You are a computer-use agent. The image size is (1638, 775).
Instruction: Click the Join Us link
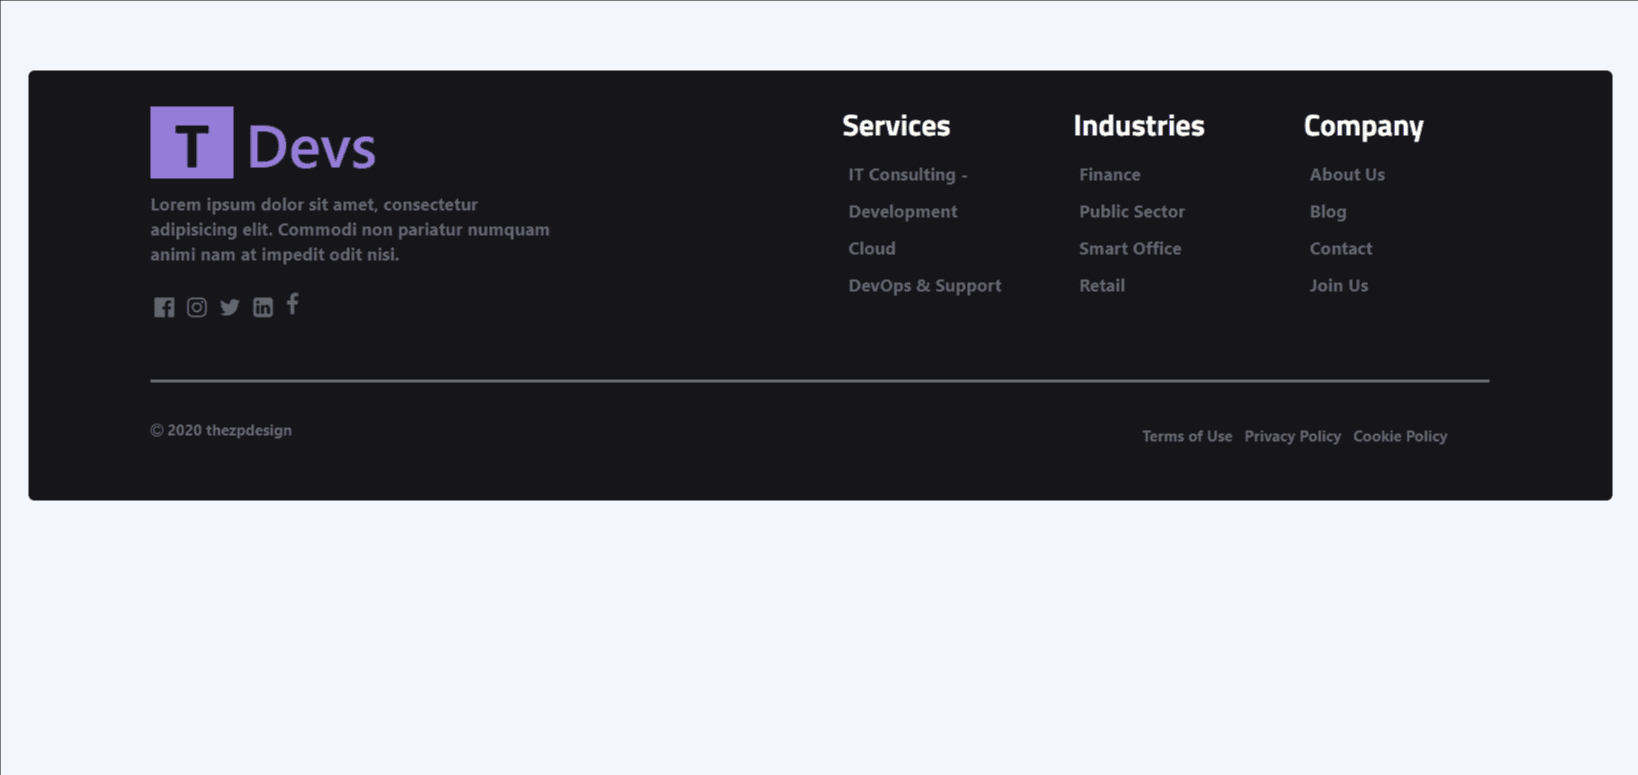pyautogui.click(x=1339, y=285)
